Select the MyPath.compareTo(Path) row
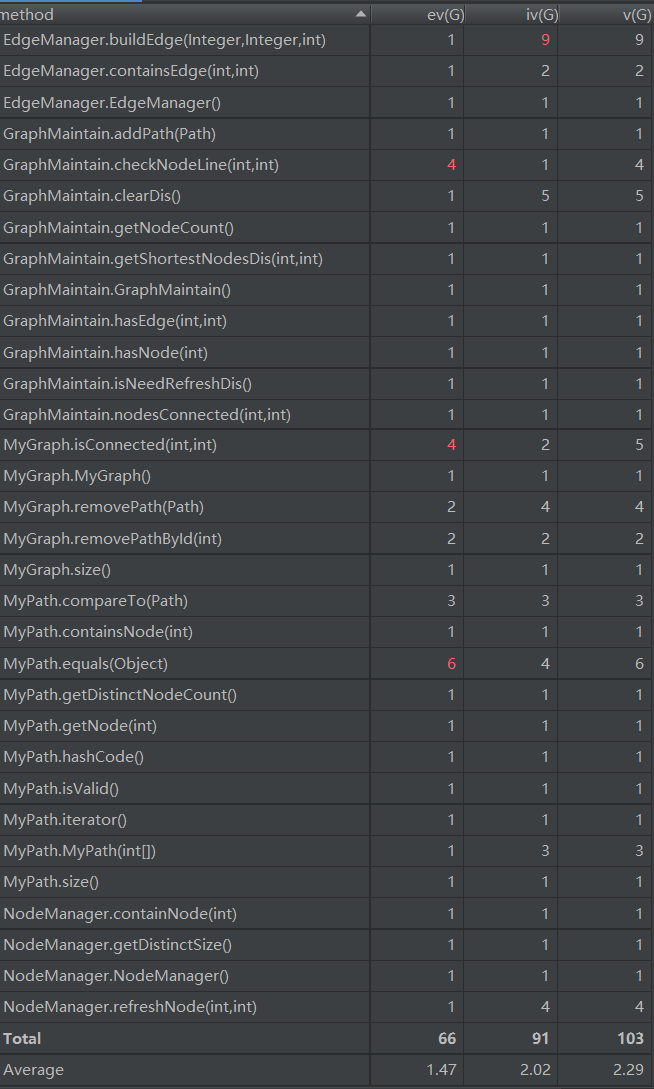The image size is (654, 1089). pyautogui.click(x=327, y=601)
